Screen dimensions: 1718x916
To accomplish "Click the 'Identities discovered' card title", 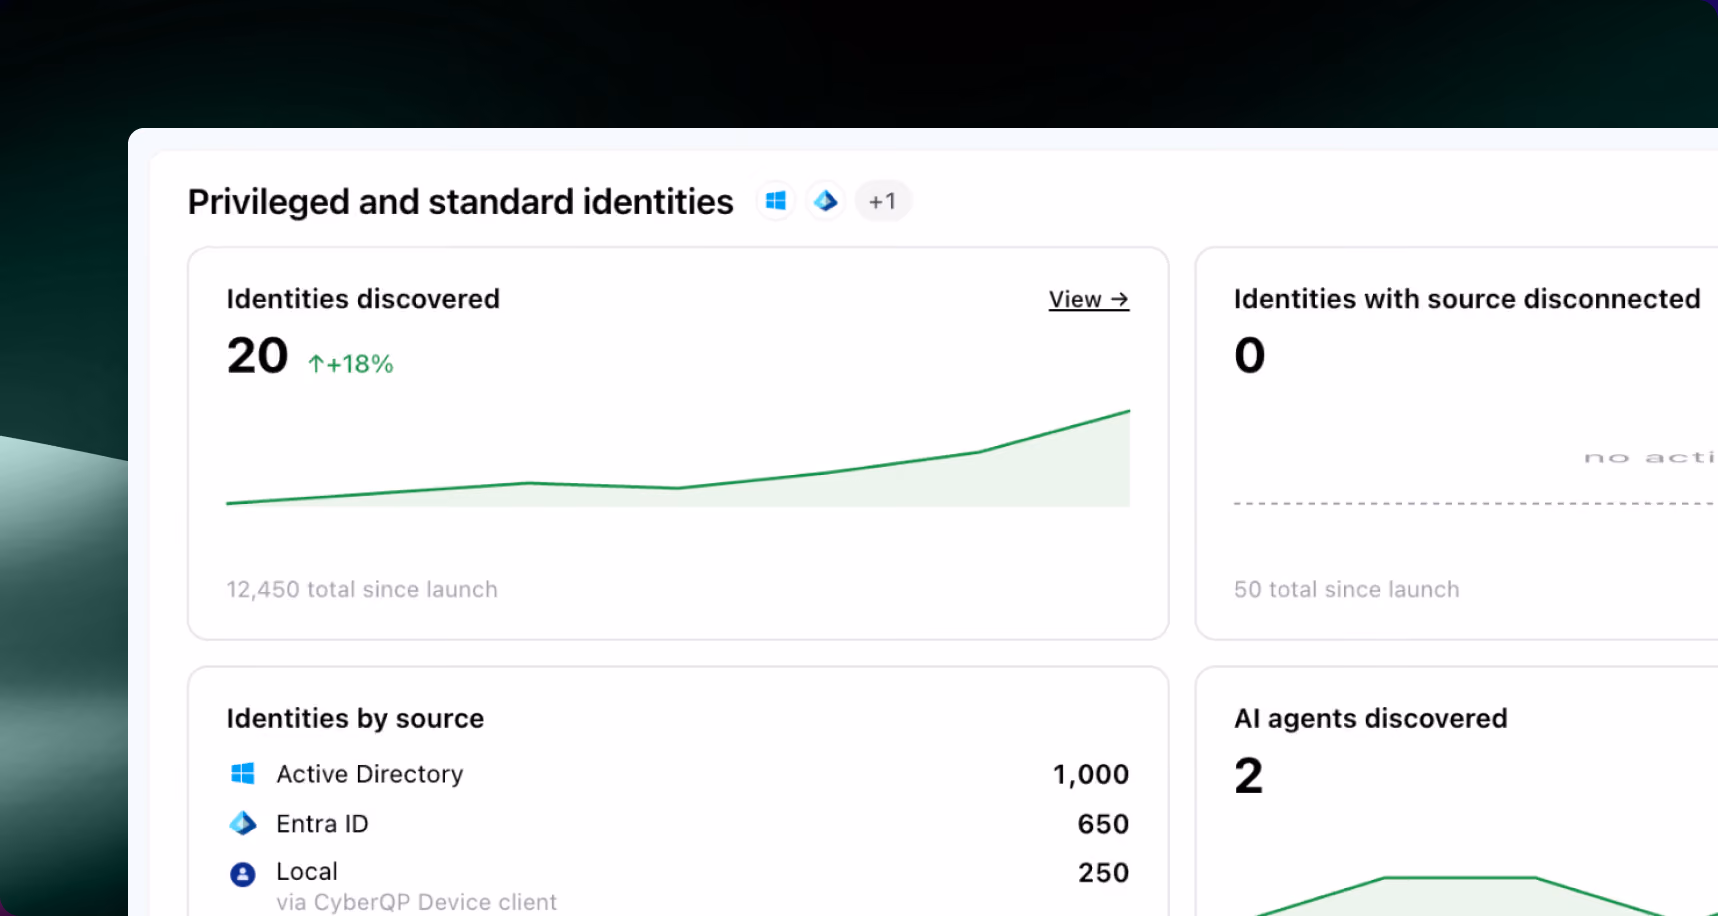I will 363,299.
